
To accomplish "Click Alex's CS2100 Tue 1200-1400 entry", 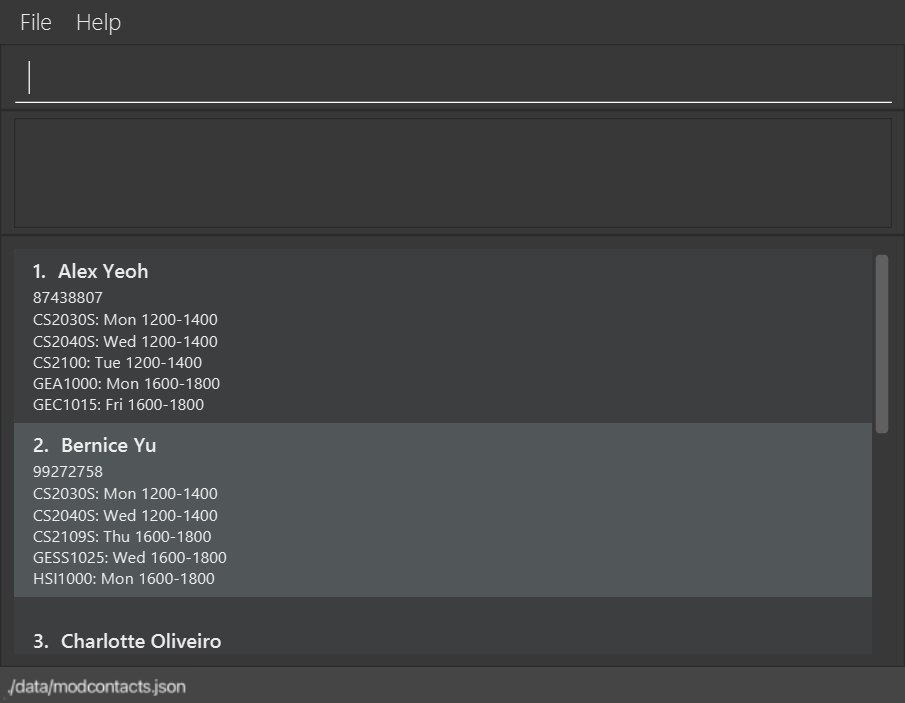I will coord(117,363).
